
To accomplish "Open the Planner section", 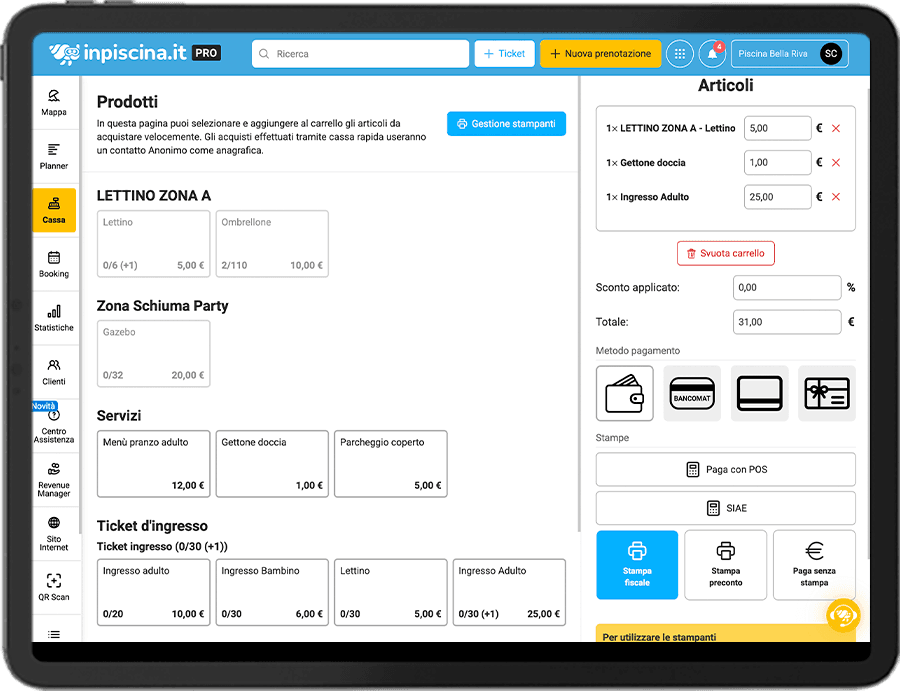I will pyautogui.click(x=54, y=156).
